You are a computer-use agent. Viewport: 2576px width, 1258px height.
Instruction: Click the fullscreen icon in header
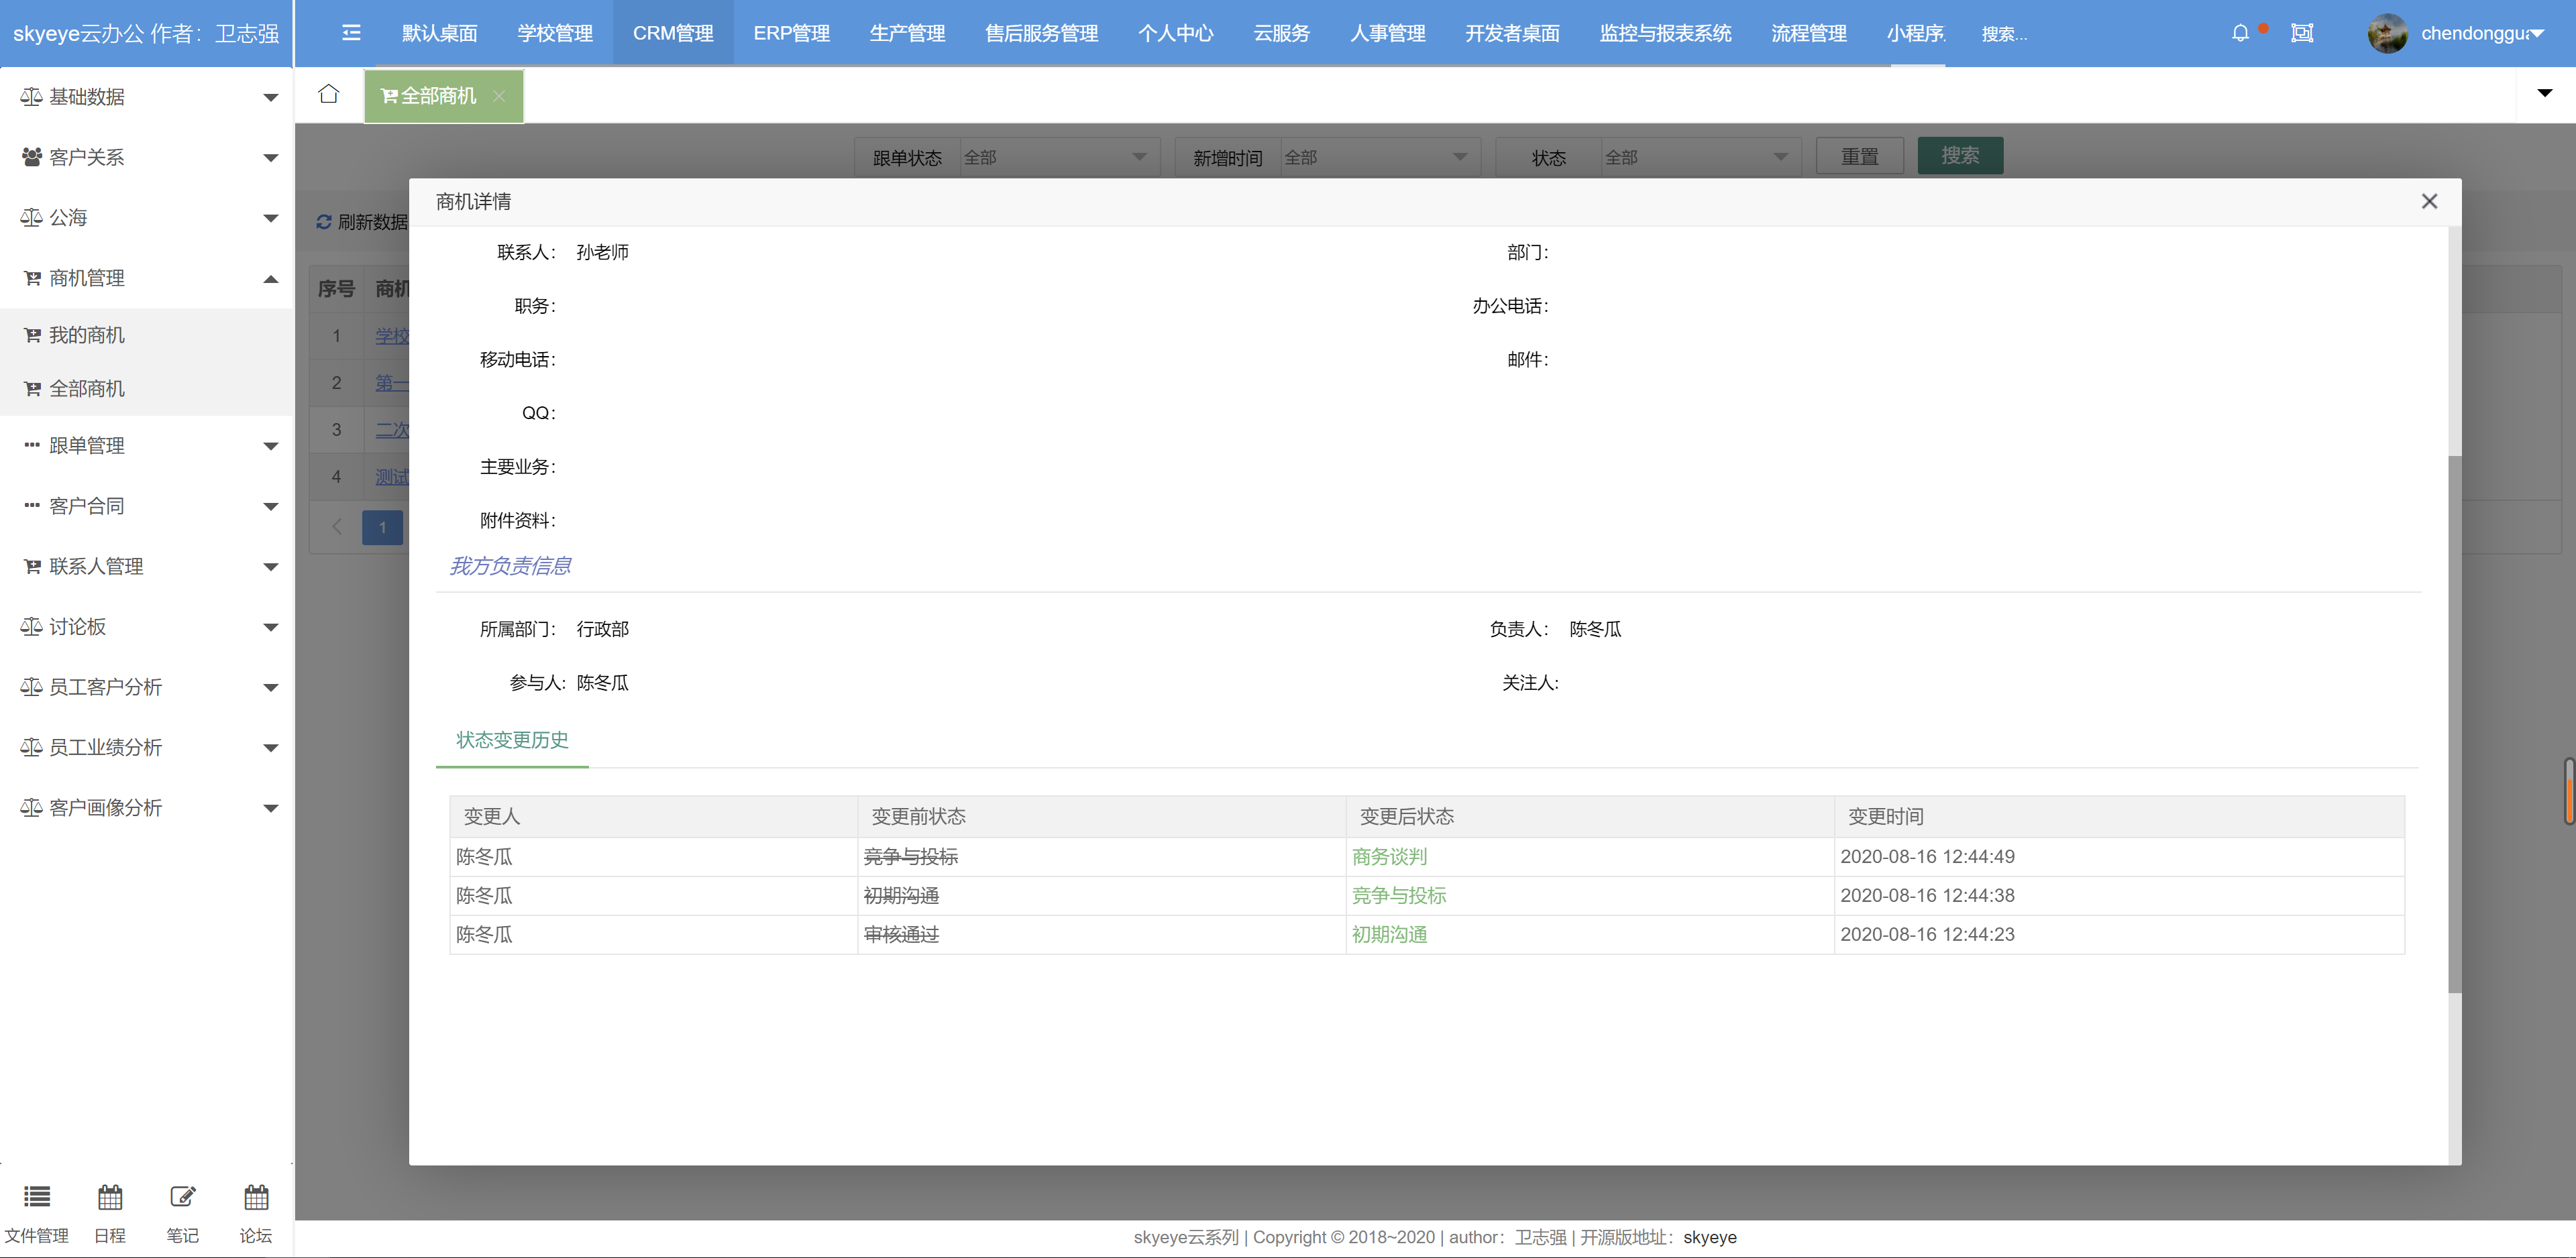pos(2302,33)
